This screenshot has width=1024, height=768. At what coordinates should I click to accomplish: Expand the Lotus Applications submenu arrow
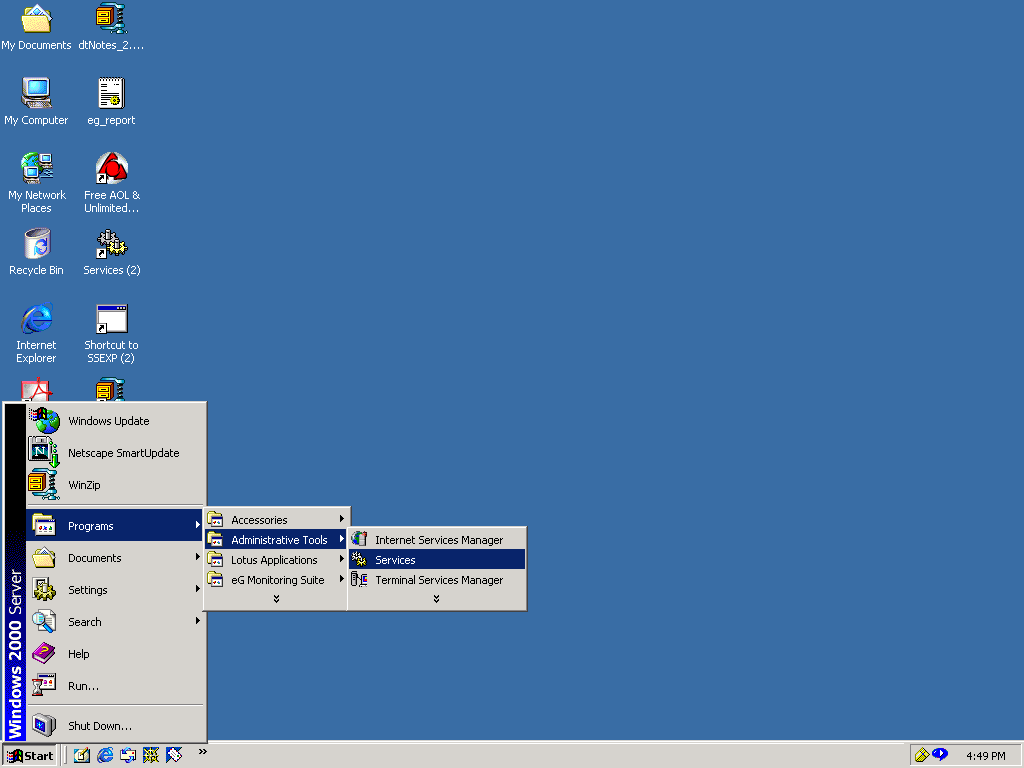tap(342, 559)
